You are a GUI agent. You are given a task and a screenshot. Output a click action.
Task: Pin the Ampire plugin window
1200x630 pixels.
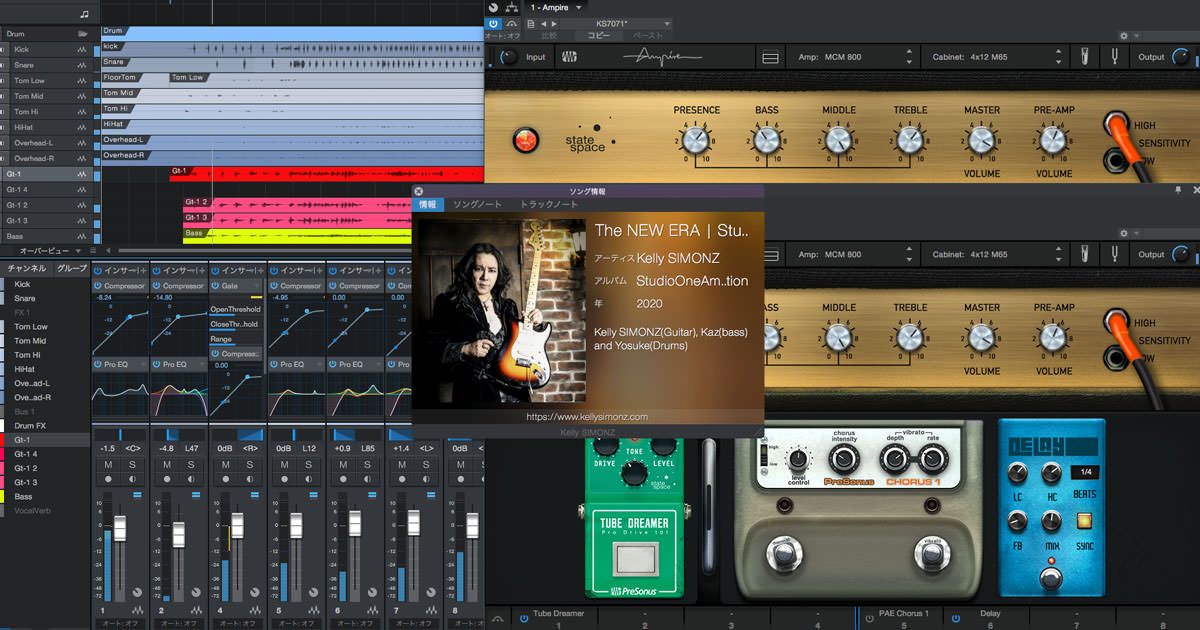tap(1177, 189)
